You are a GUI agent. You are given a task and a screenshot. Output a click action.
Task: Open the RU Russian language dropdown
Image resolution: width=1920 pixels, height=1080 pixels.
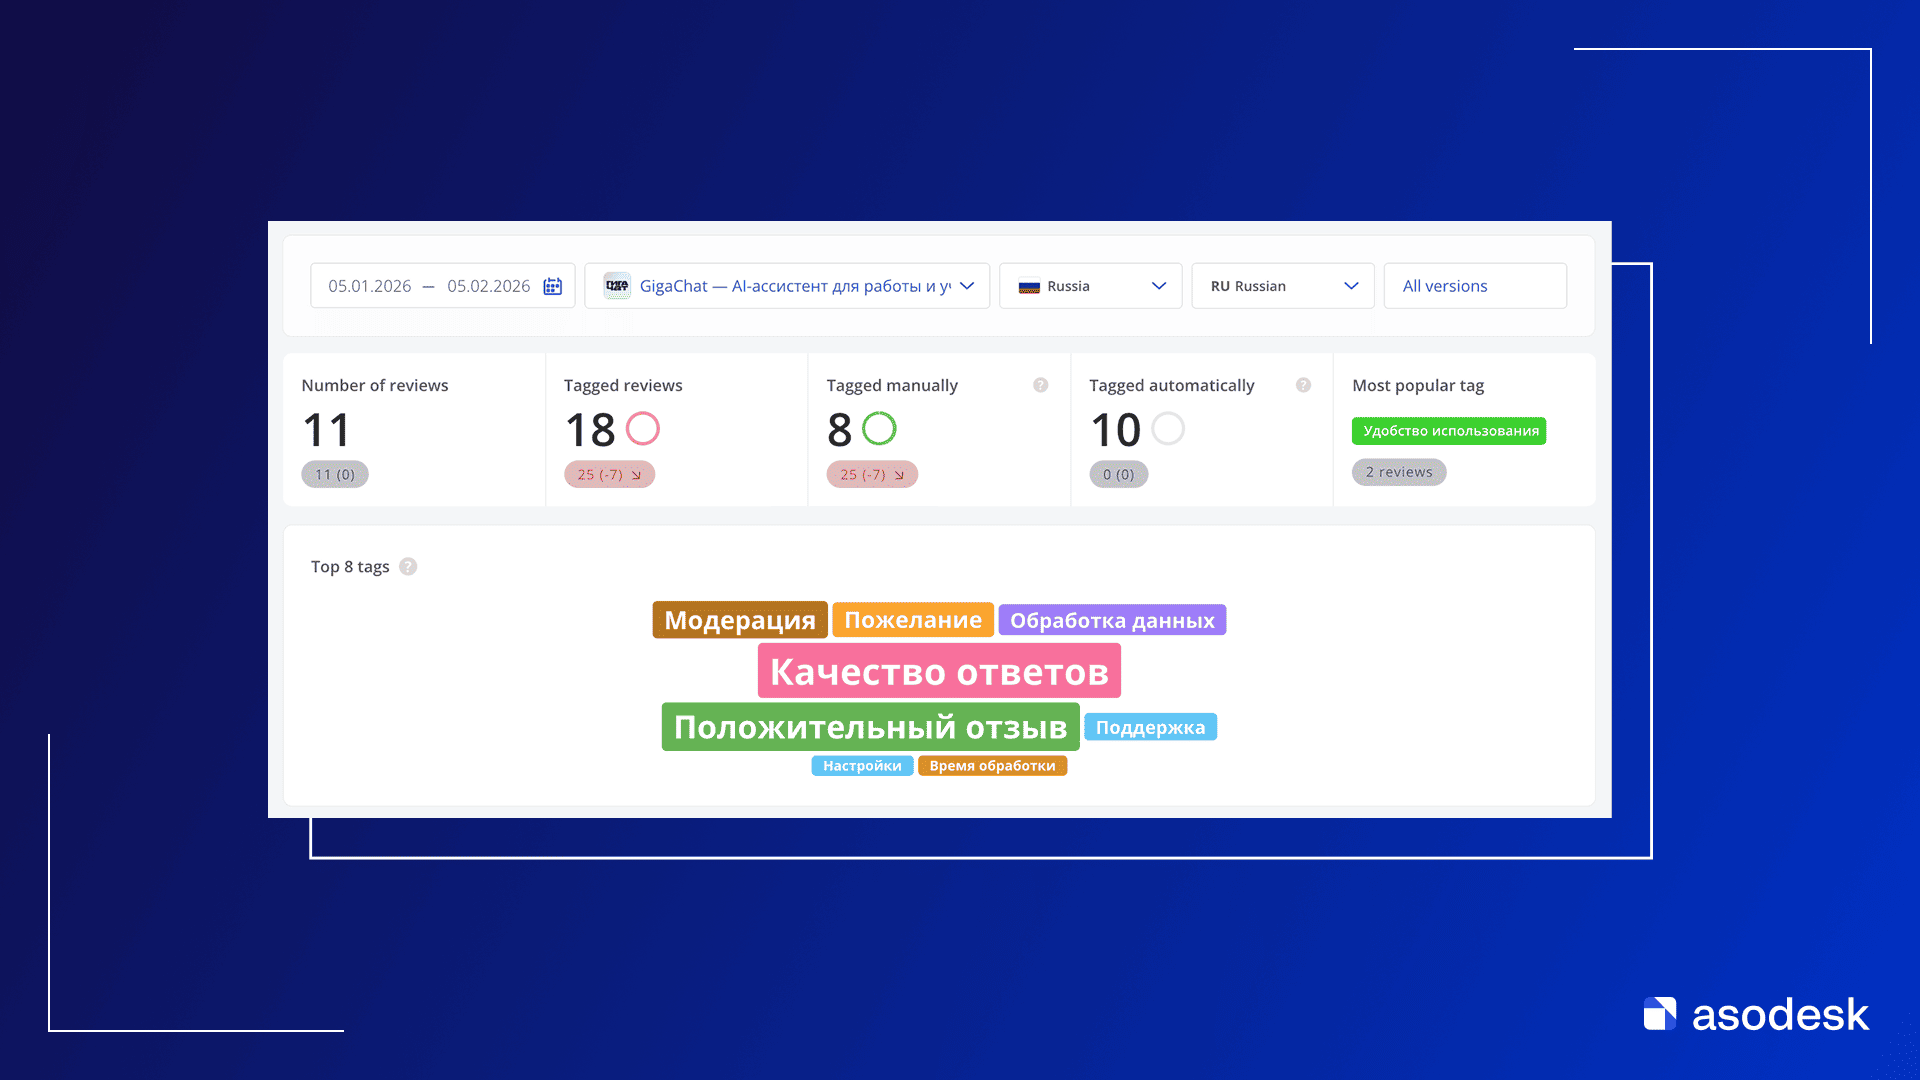click(x=1350, y=286)
